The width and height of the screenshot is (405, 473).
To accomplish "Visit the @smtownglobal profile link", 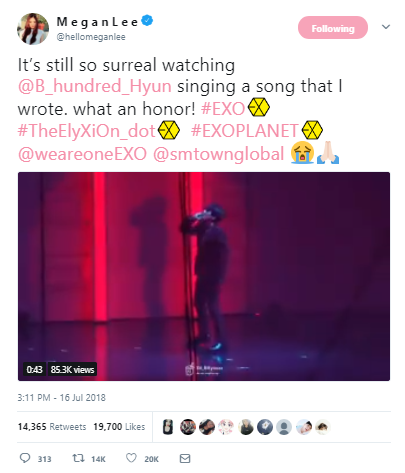I will (218, 154).
